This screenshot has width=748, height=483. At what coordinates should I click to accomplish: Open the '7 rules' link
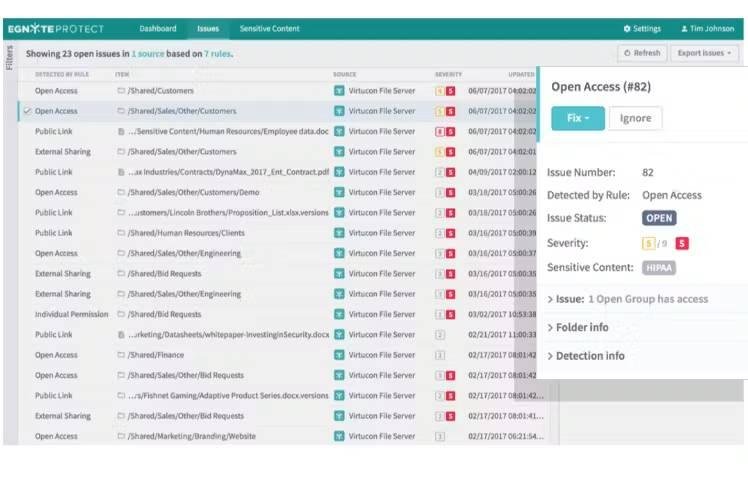[218, 54]
